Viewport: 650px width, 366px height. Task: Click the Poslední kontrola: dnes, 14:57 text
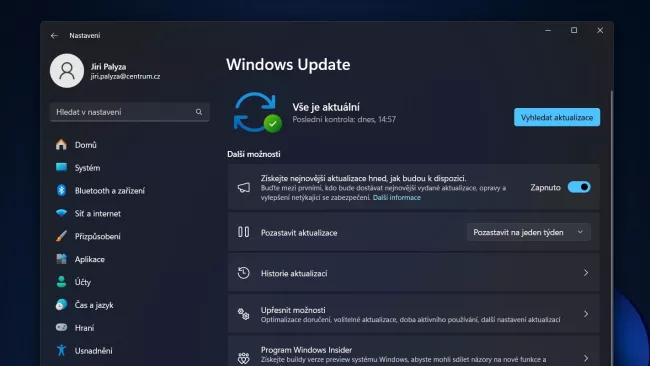(x=344, y=119)
